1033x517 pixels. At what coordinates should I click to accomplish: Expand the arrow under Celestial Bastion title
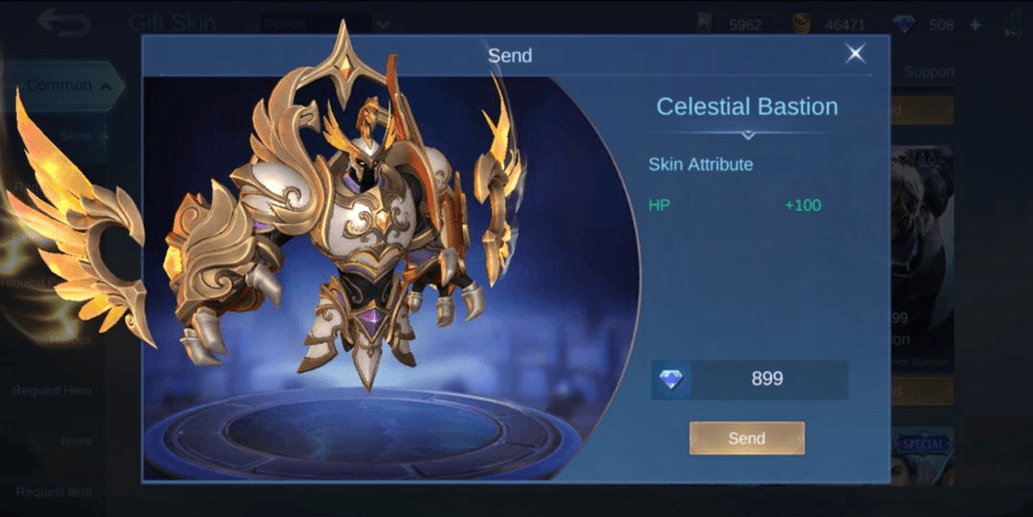pyautogui.click(x=747, y=135)
